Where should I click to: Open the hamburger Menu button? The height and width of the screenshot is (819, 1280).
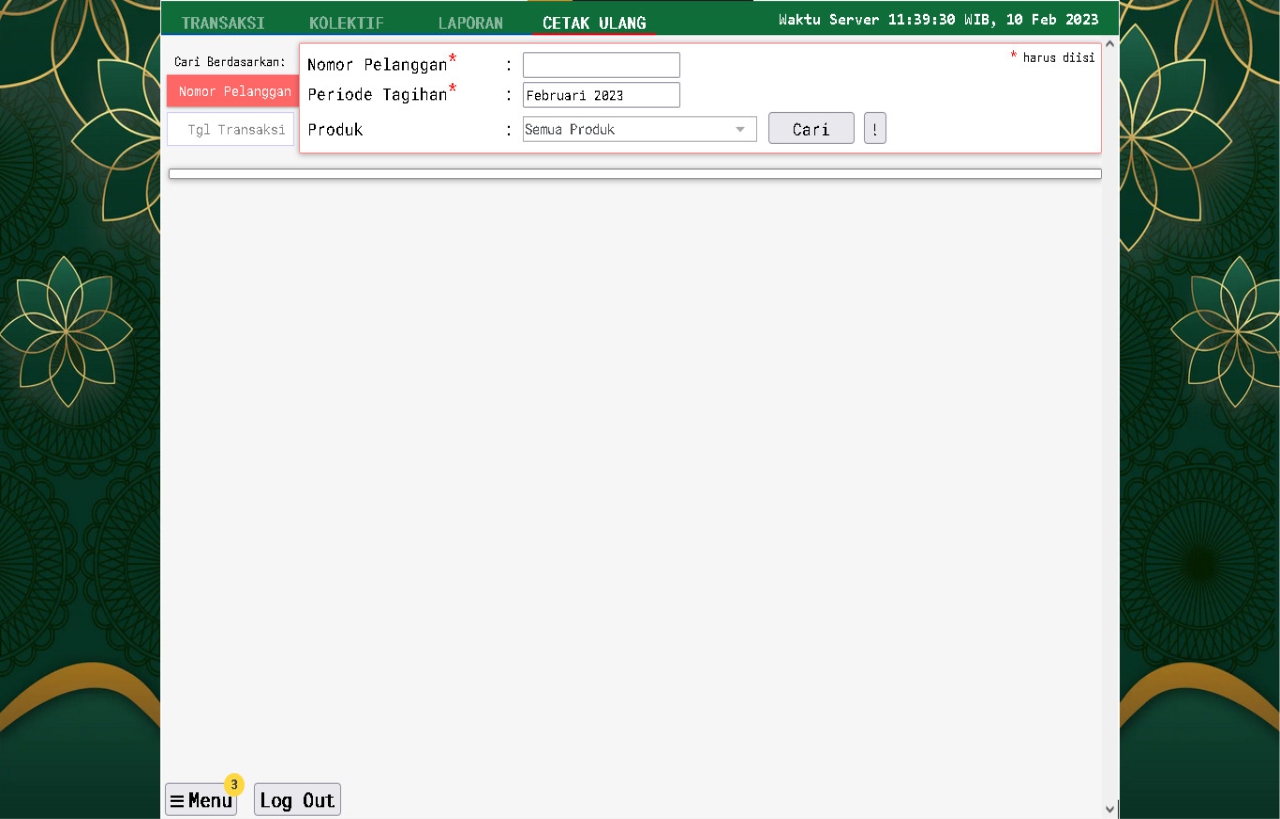point(201,800)
